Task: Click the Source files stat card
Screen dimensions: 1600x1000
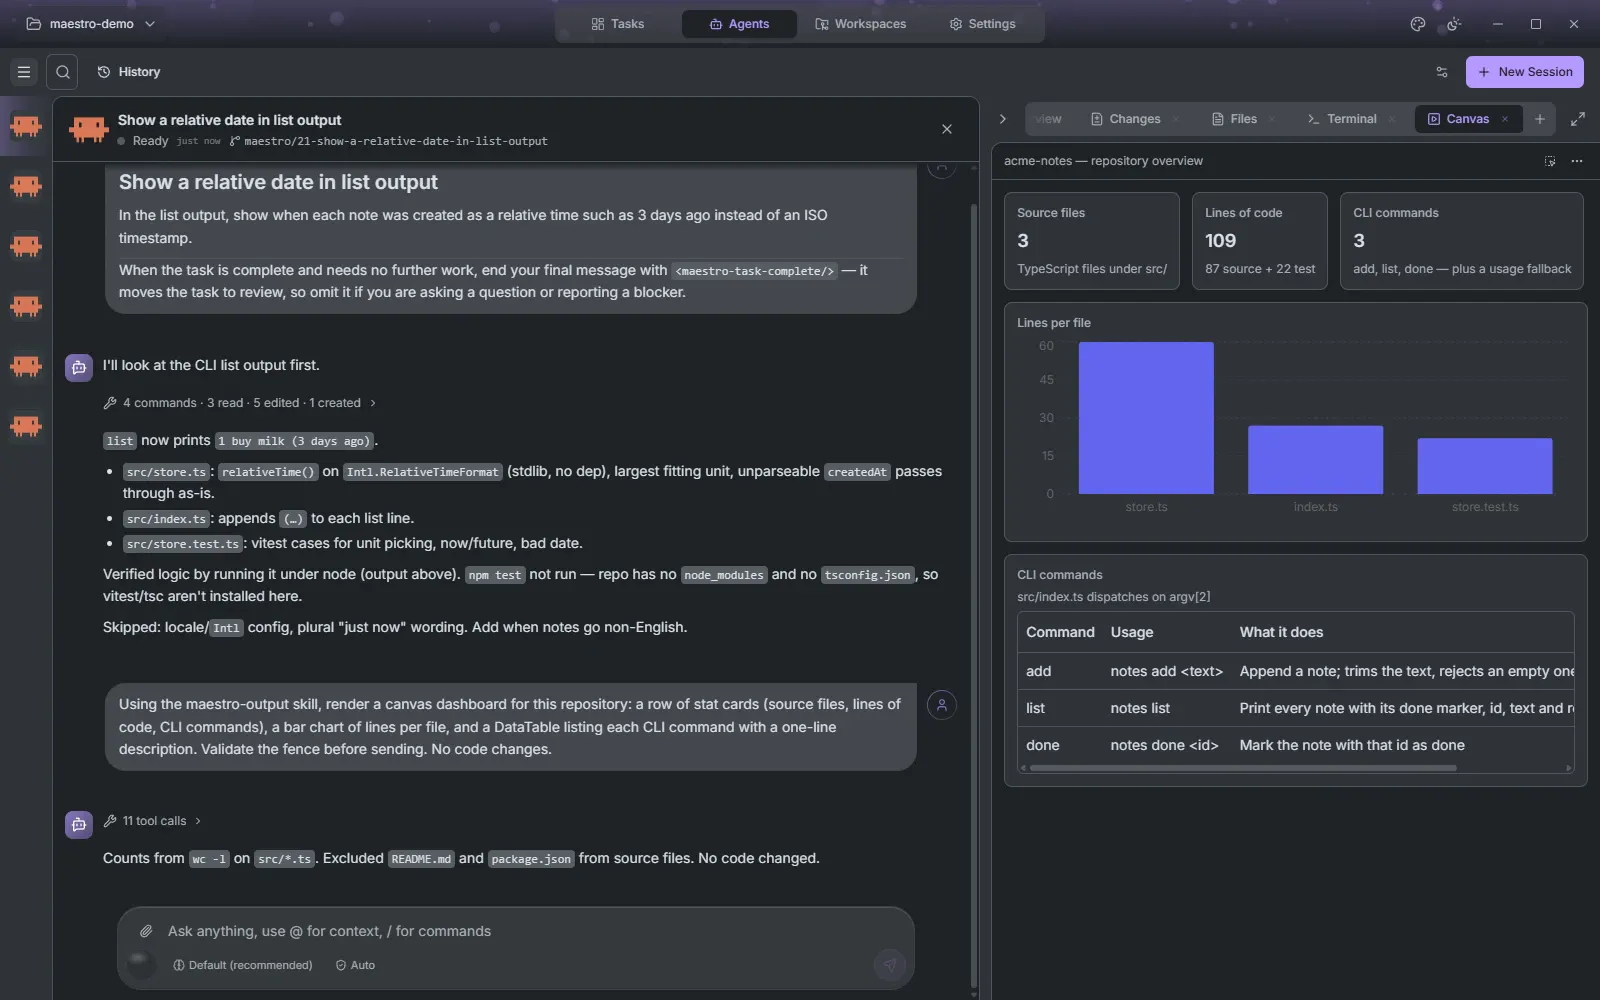Action: pos(1092,241)
